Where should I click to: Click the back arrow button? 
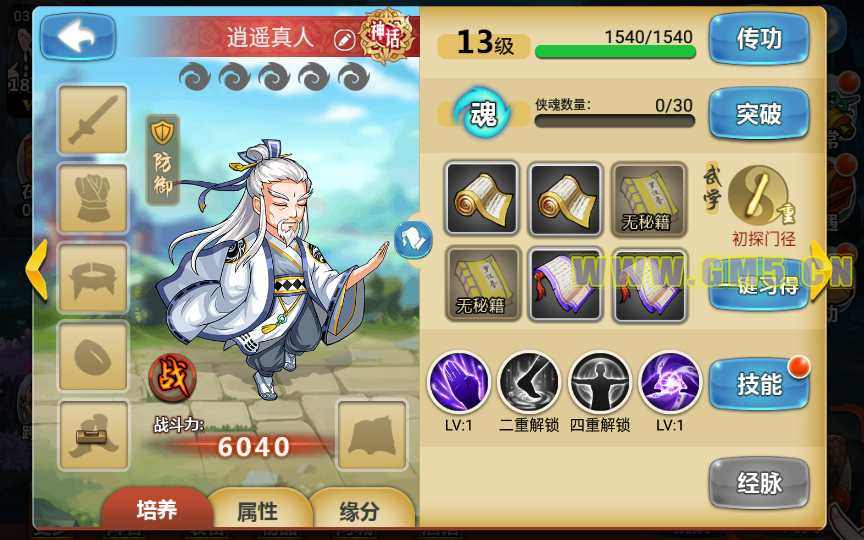(78, 36)
